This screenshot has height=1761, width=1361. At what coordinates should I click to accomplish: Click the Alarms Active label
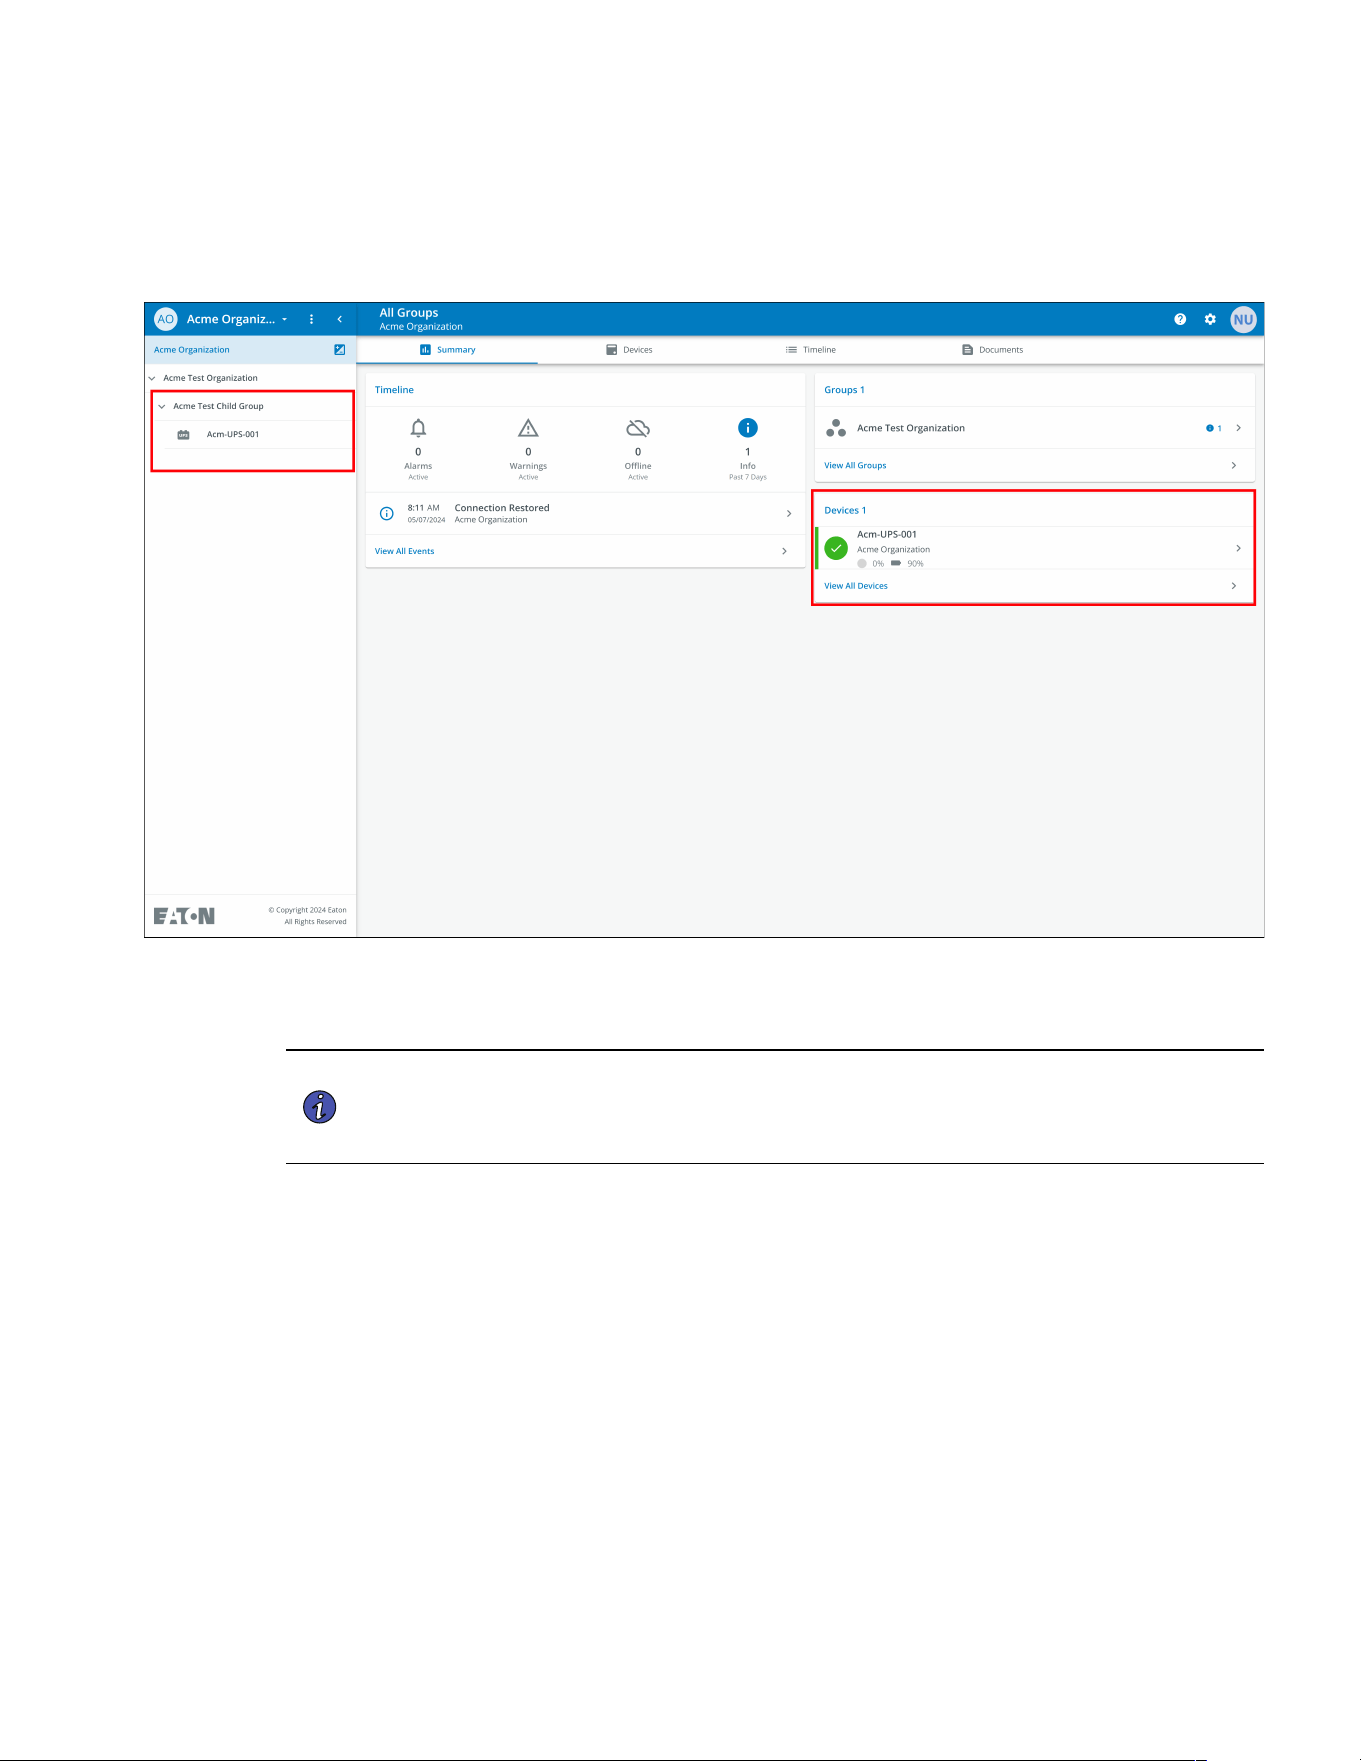418,471
